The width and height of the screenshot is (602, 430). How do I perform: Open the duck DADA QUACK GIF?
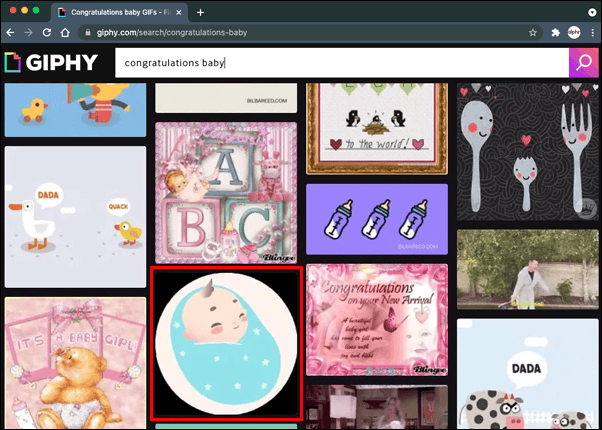pyautogui.click(x=75, y=217)
